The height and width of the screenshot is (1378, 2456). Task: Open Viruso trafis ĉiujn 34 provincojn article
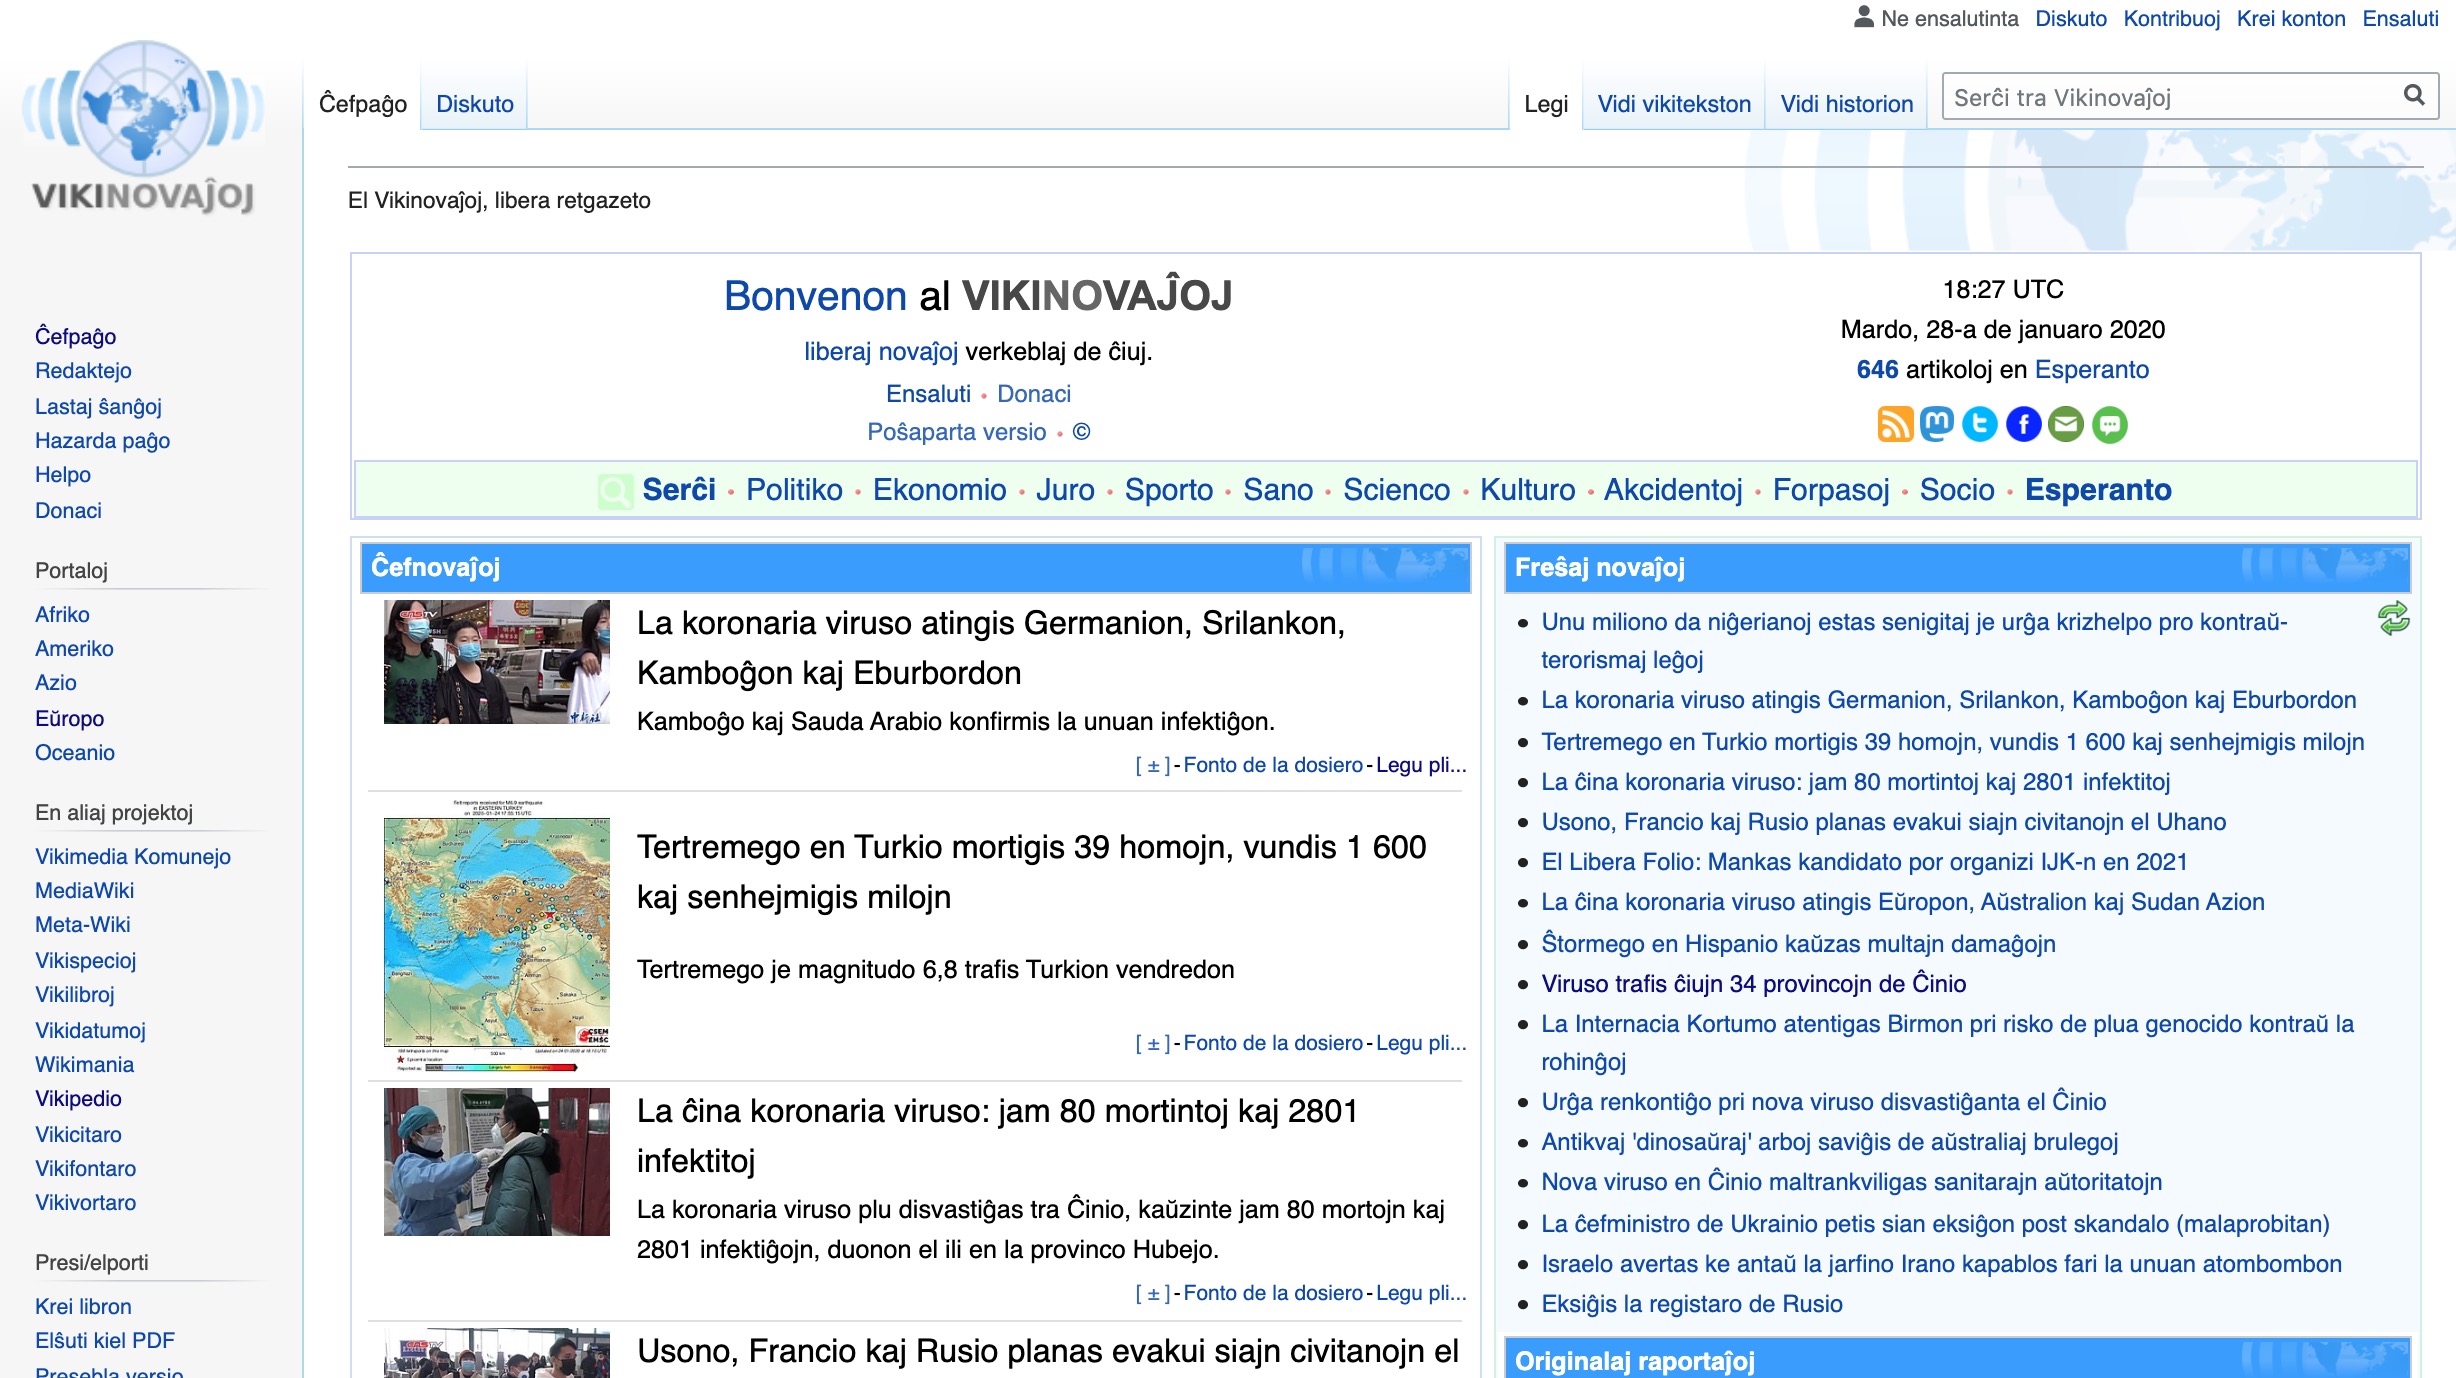coord(1754,984)
